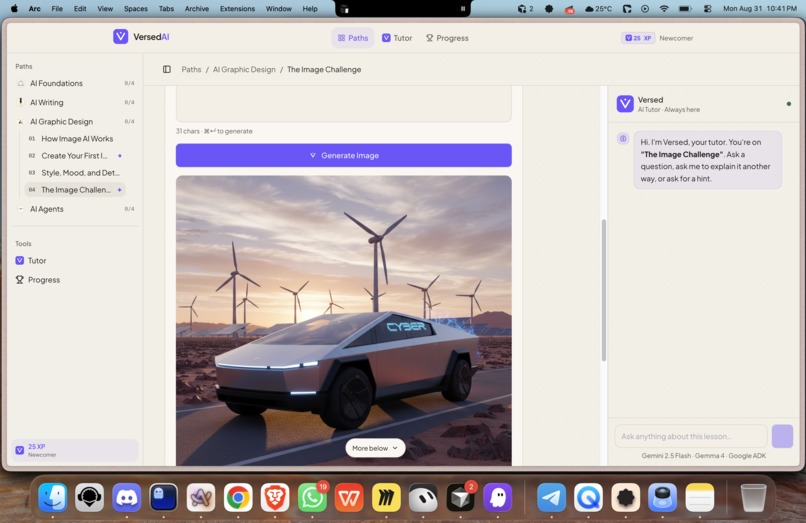The height and width of the screenshot is (523, 806).
Task: Open Finder from the dock
Action: click(x=52, y=497)
